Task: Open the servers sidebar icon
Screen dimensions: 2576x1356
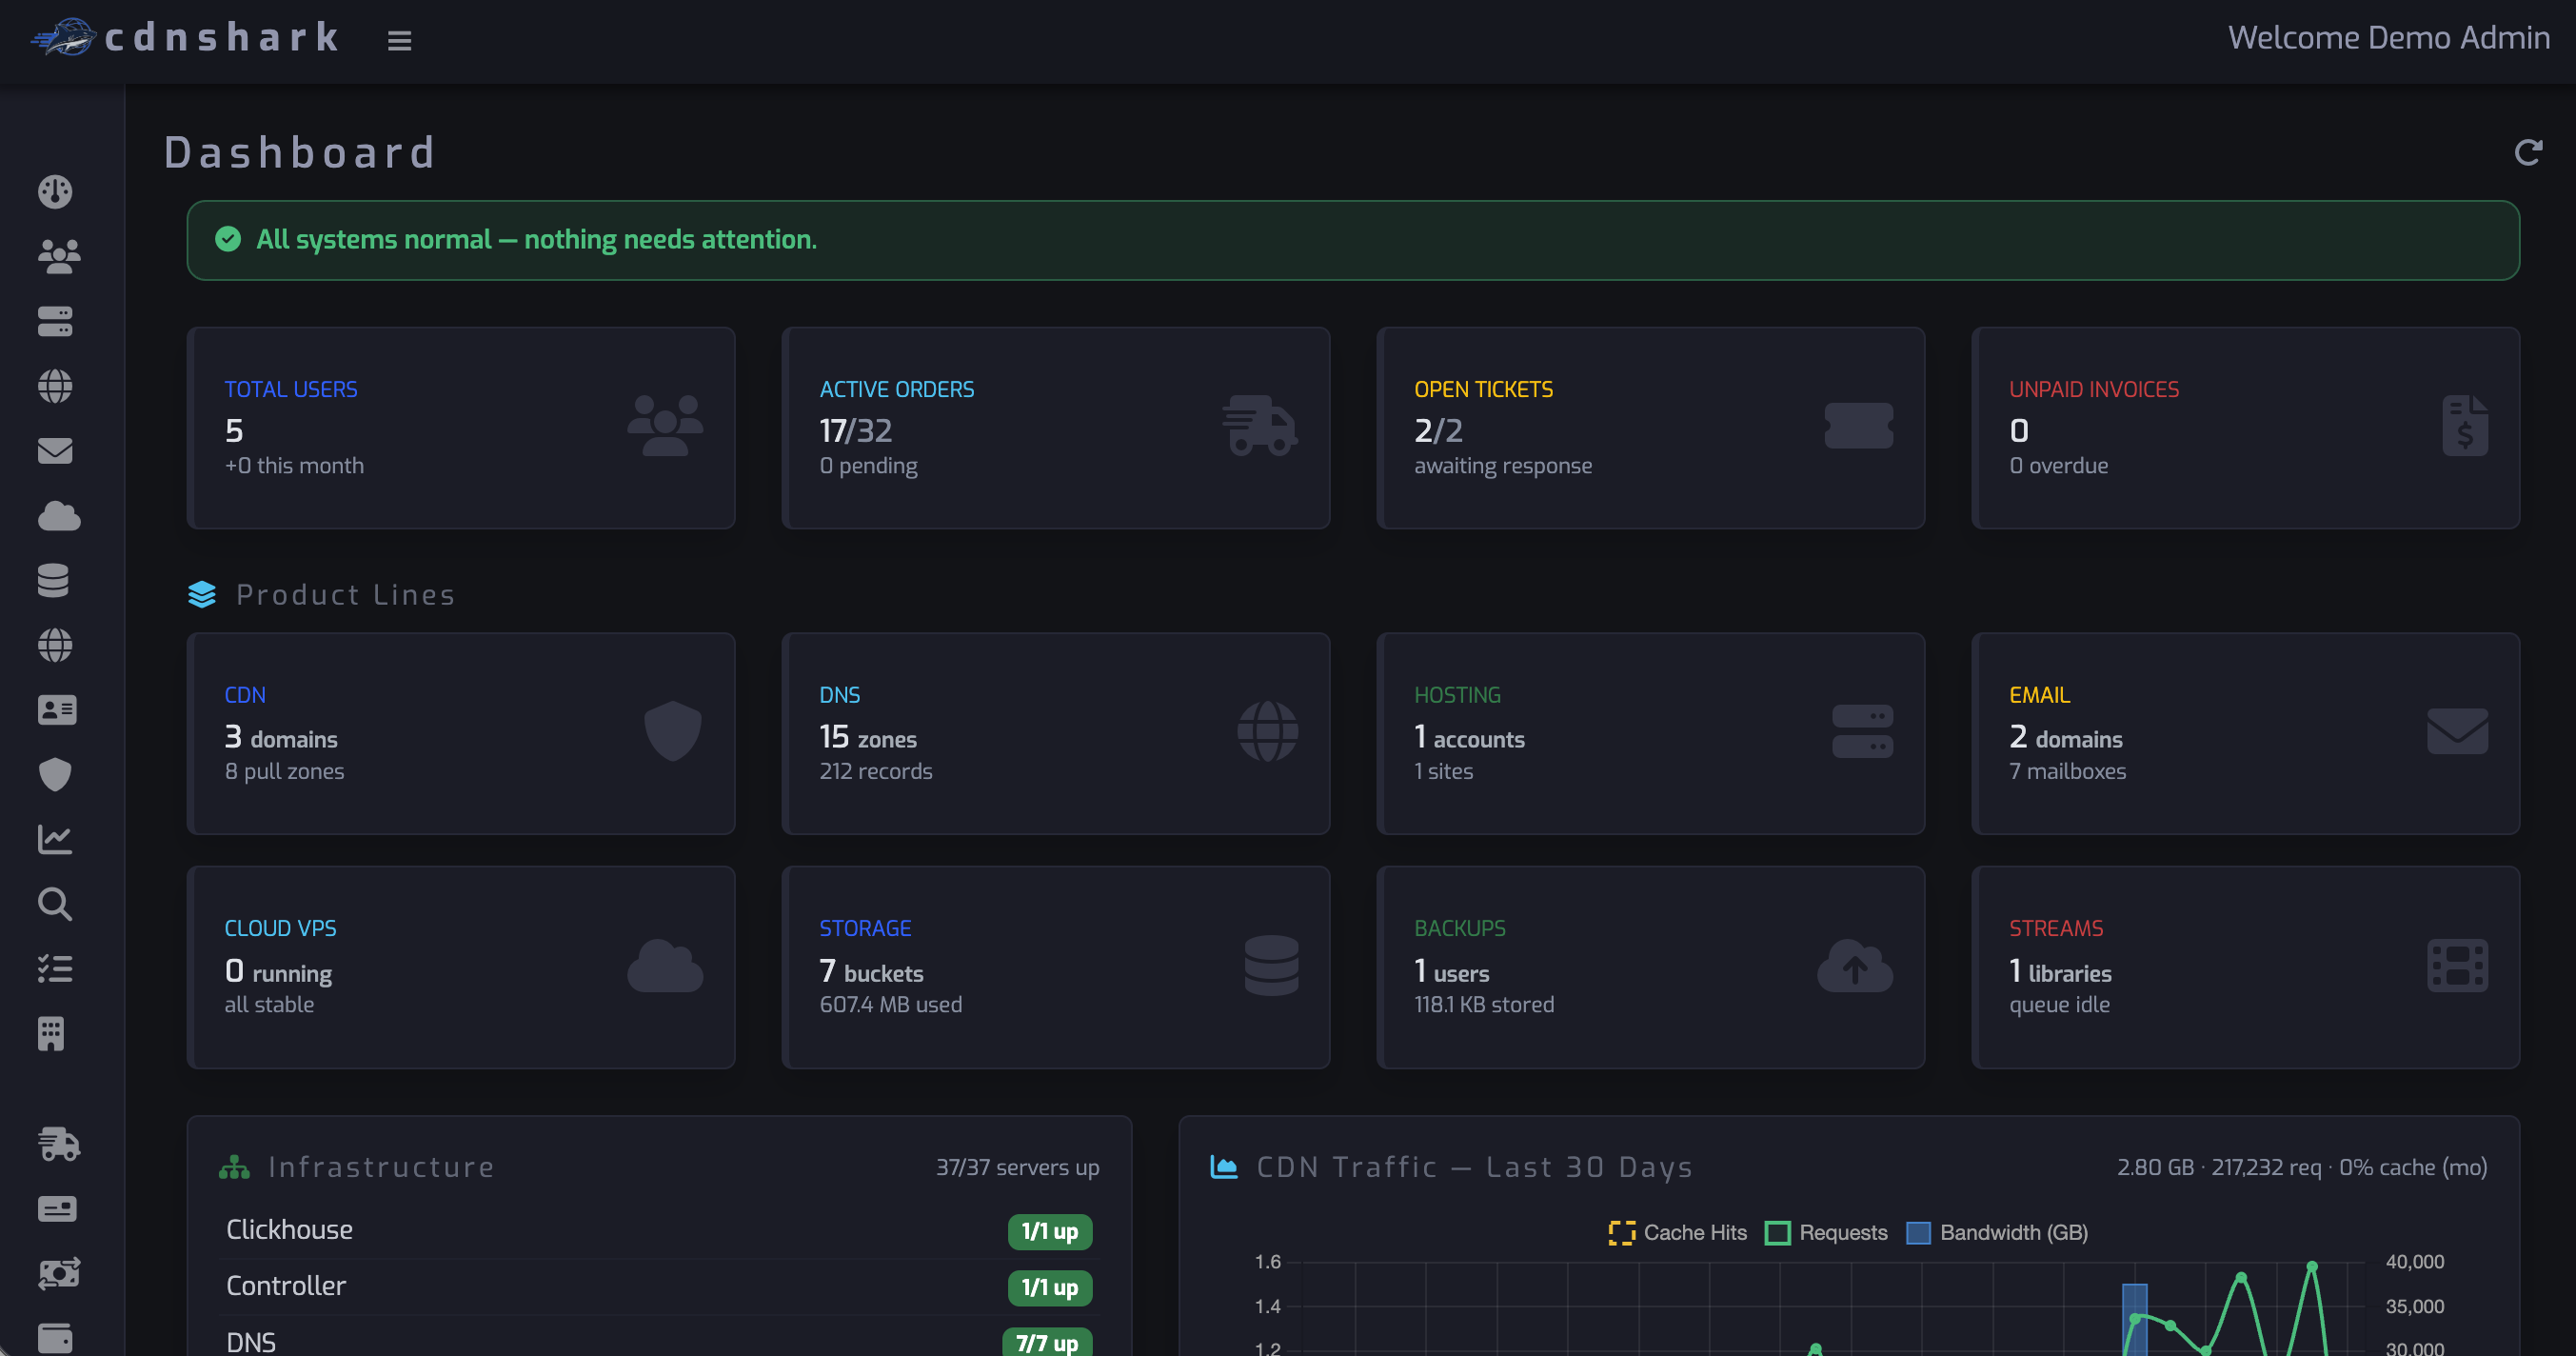Action: (x=55, y=321)
